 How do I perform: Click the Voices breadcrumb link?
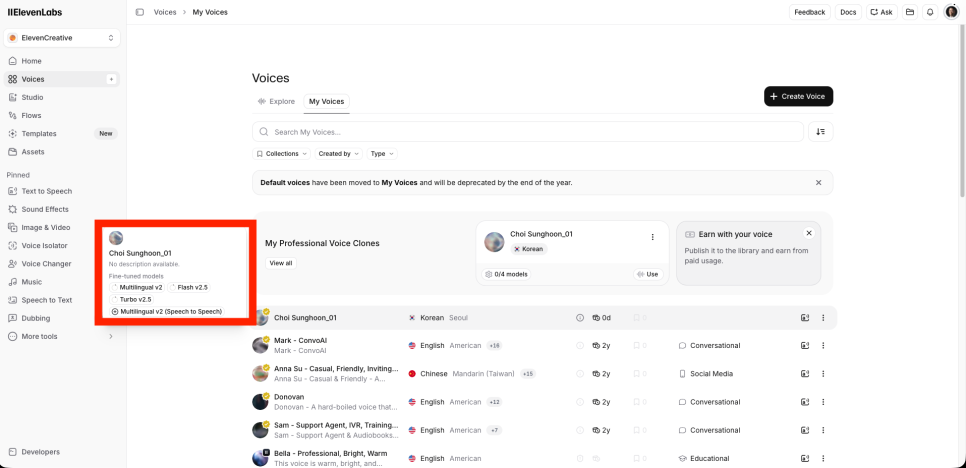pyautogui.click(x=164, y=12)
